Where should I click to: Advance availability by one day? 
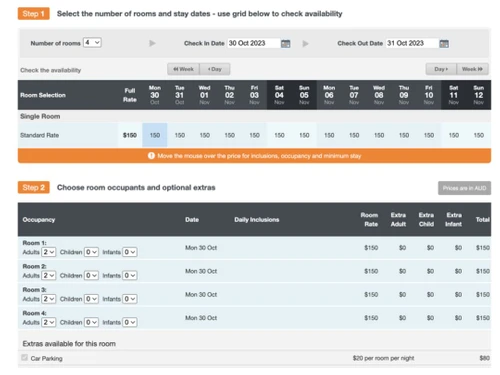(441, 69)
